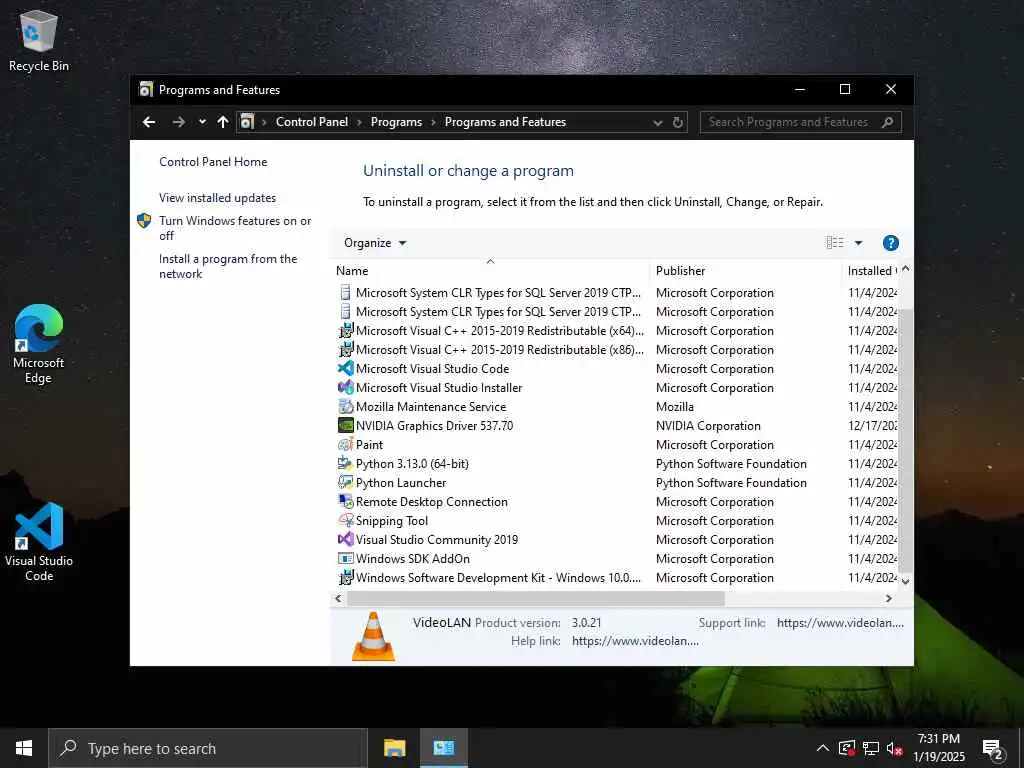Viewport: 1024px width, 768px height.
Task: Show hidden tray icons chevron
Action: [823, 748]
